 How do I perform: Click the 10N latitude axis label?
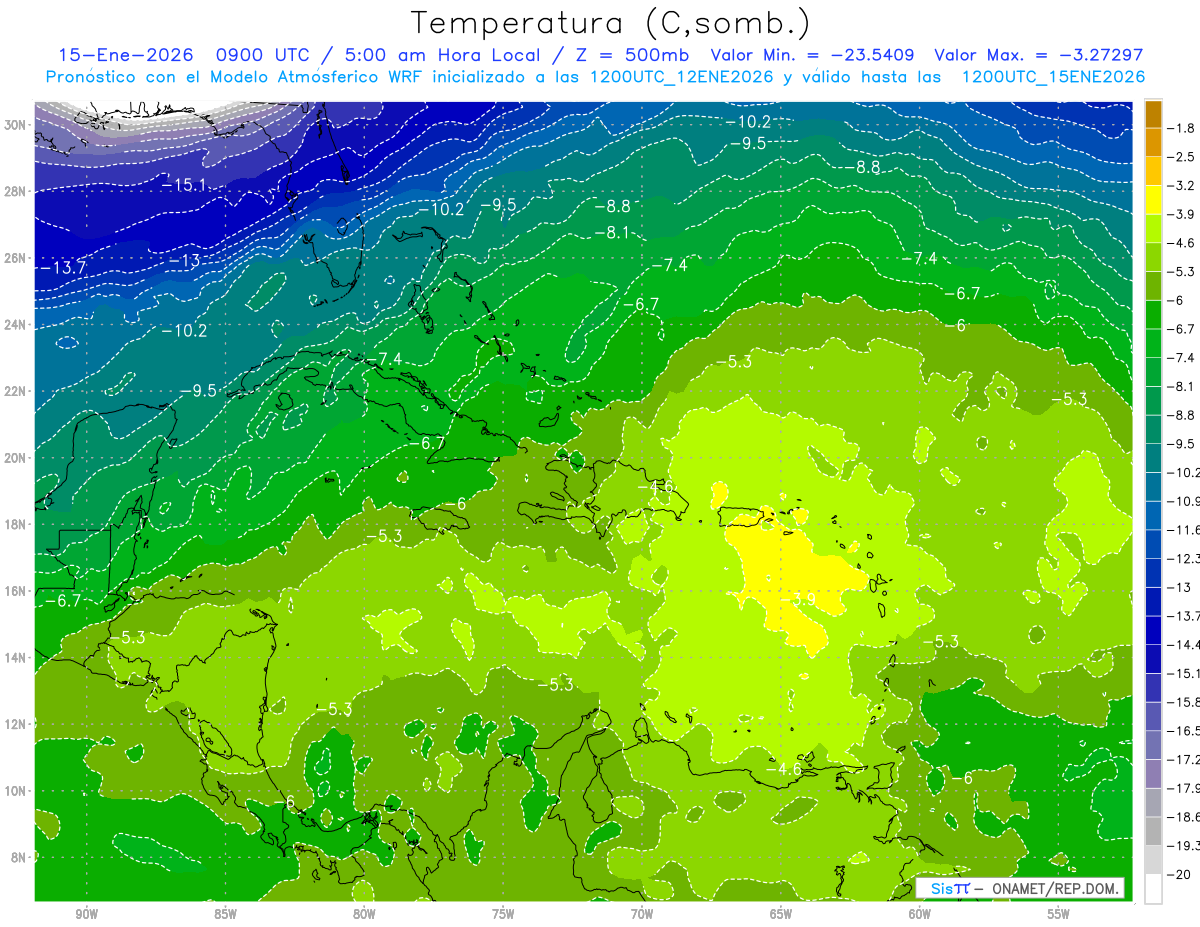click(x=17, y=791)
